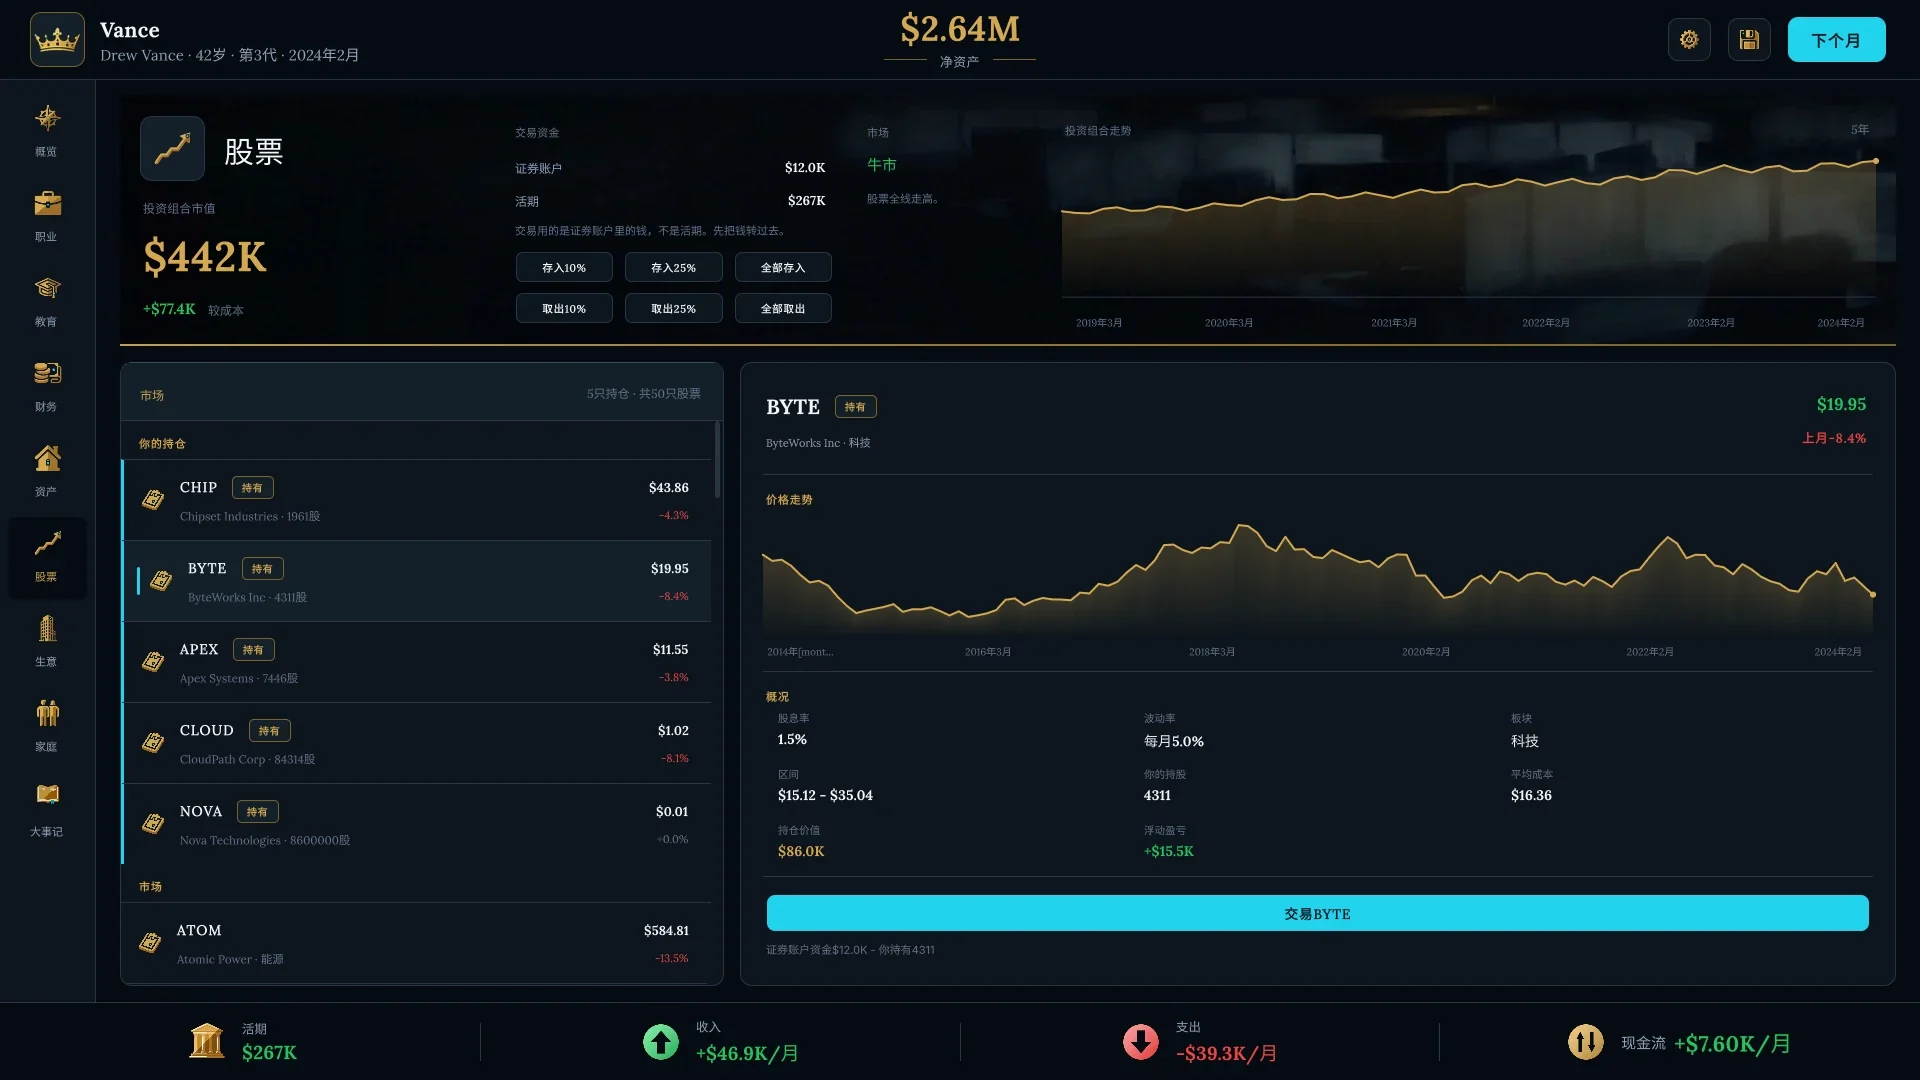This screenshot has height=1080, width=1920.
Task: Click the 交易BYTE trade button
Action: pyautogui.click(x=1317, y=913)
